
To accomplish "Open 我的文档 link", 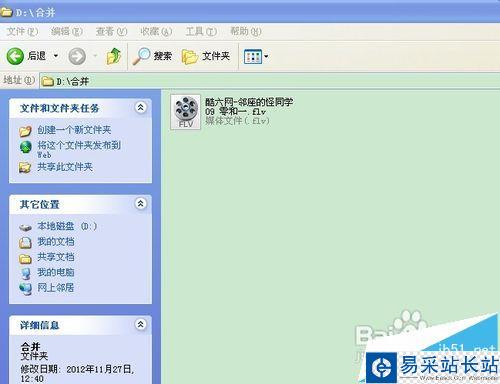I will [56, 241].
